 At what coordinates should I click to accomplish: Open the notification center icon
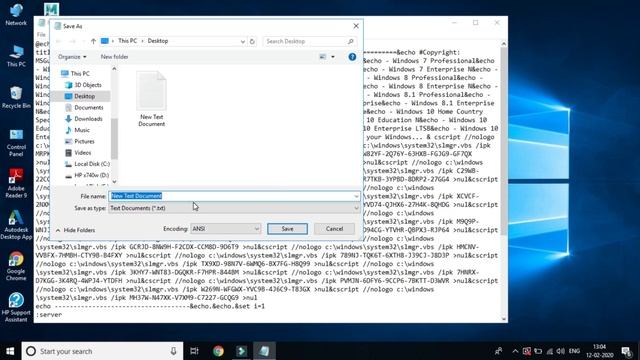pos(627,351)
